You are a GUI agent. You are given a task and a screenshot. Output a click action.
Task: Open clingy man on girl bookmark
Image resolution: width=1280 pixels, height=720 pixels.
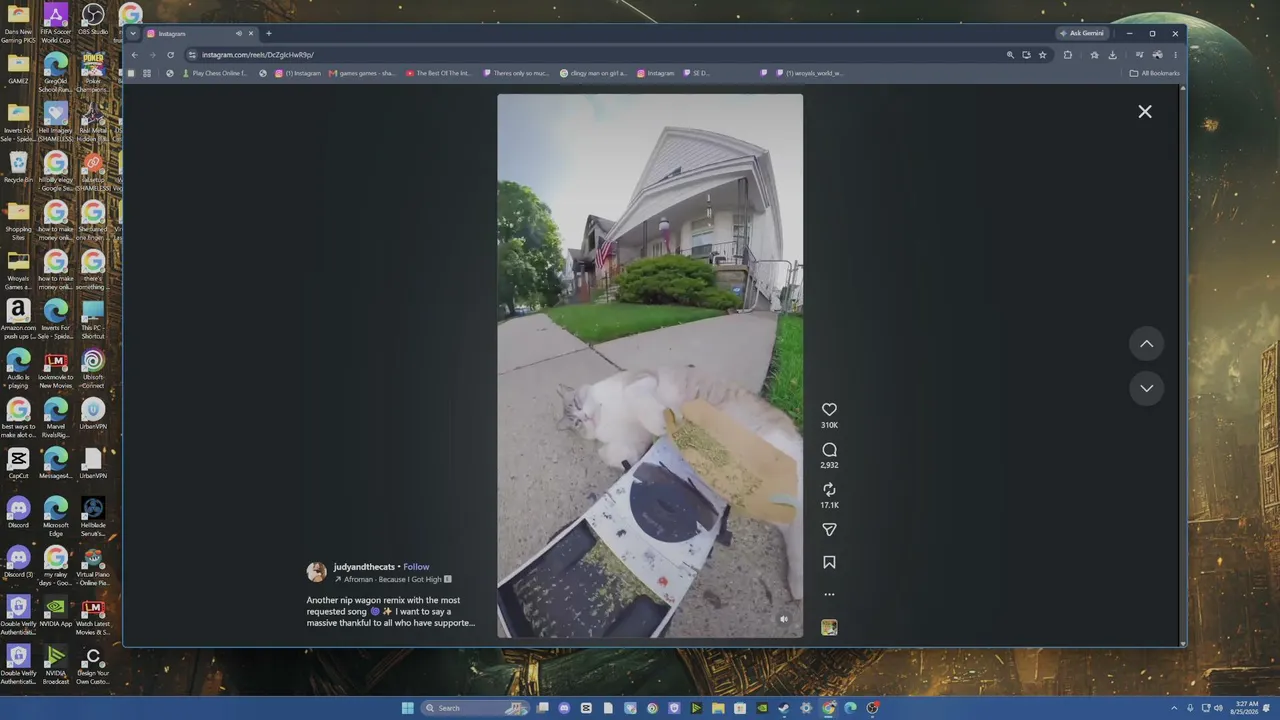click(x=594, y=73)
